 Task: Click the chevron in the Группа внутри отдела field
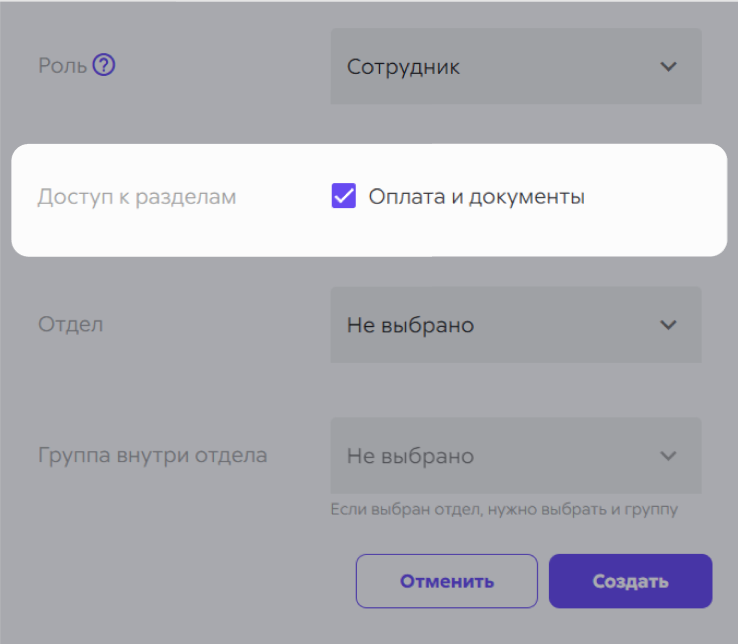(x=668, y=456)
